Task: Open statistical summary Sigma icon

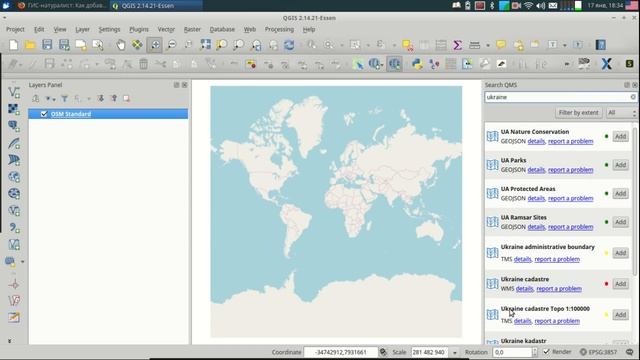Action: [458, 45]
